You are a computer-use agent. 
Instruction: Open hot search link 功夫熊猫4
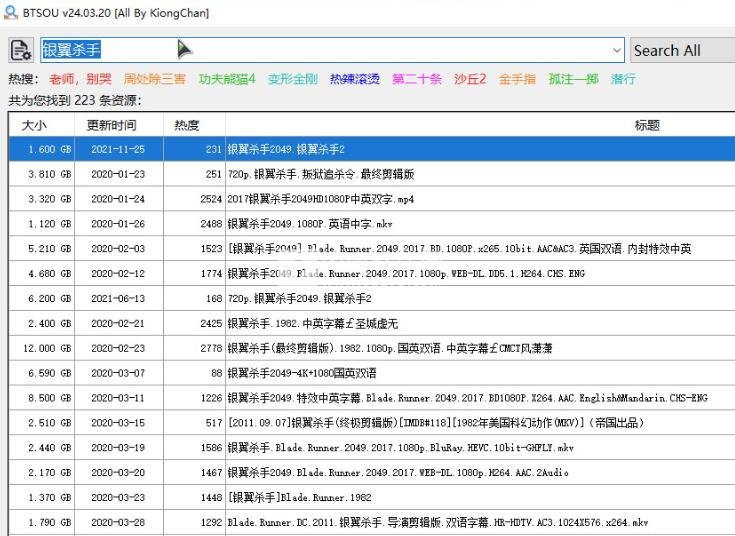(227, 79)
